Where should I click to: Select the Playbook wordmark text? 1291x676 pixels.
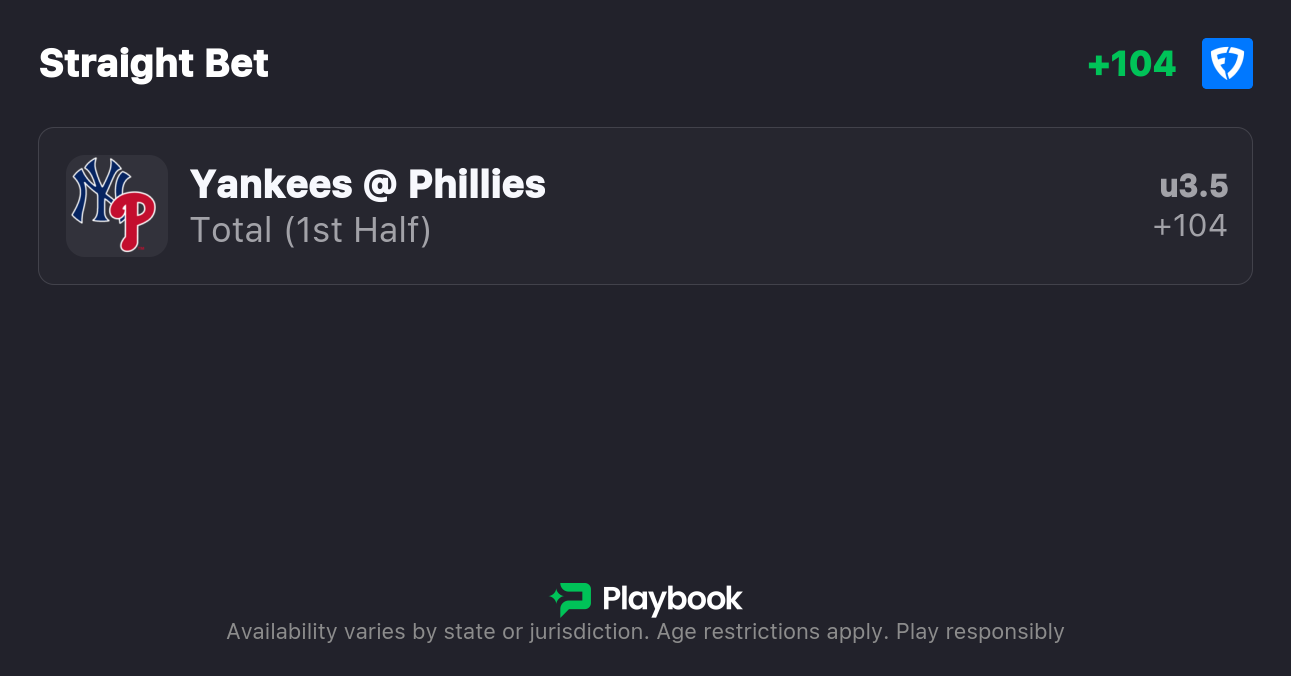pos(672,599)
